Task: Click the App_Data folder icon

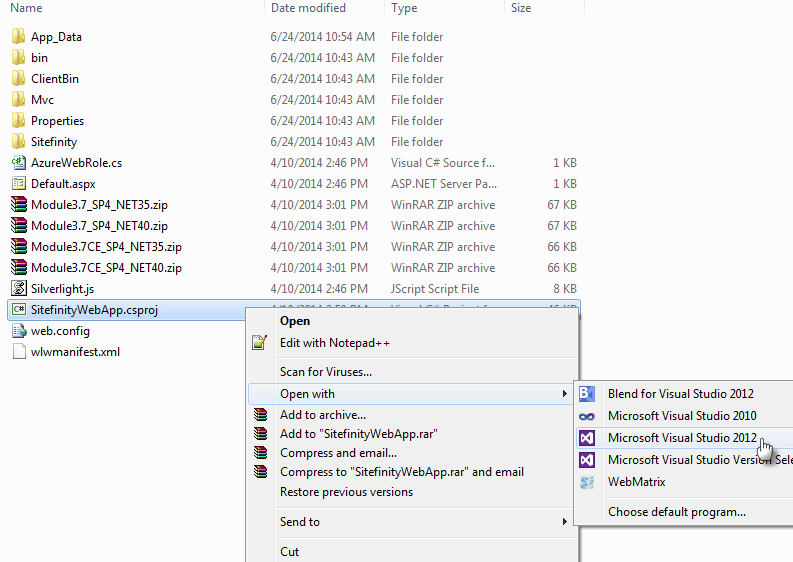Action: (x=19, y=37)
